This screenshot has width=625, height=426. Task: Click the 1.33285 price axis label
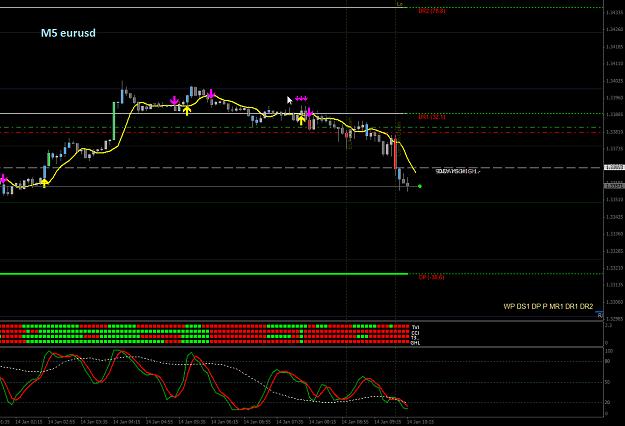coord(614,251)
